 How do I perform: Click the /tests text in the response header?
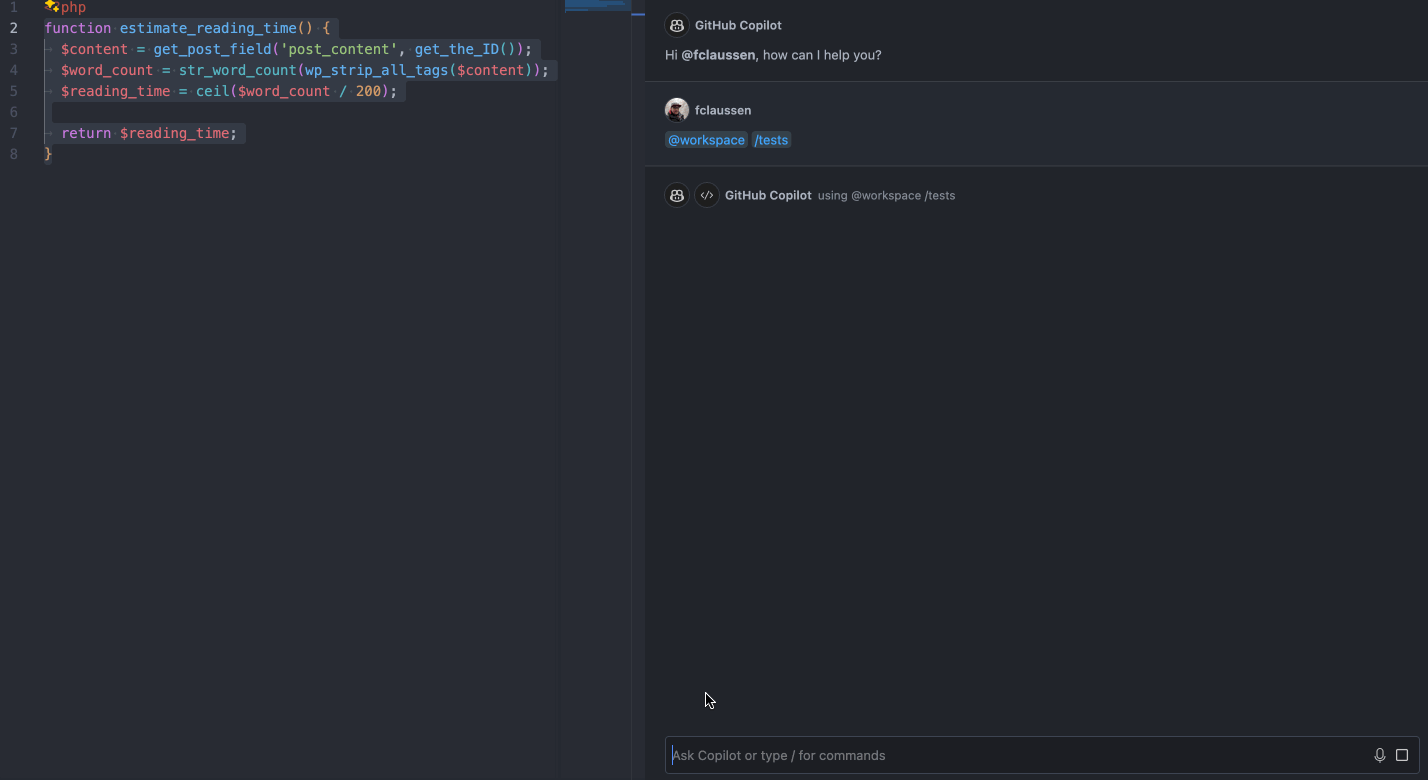[941, 195]
